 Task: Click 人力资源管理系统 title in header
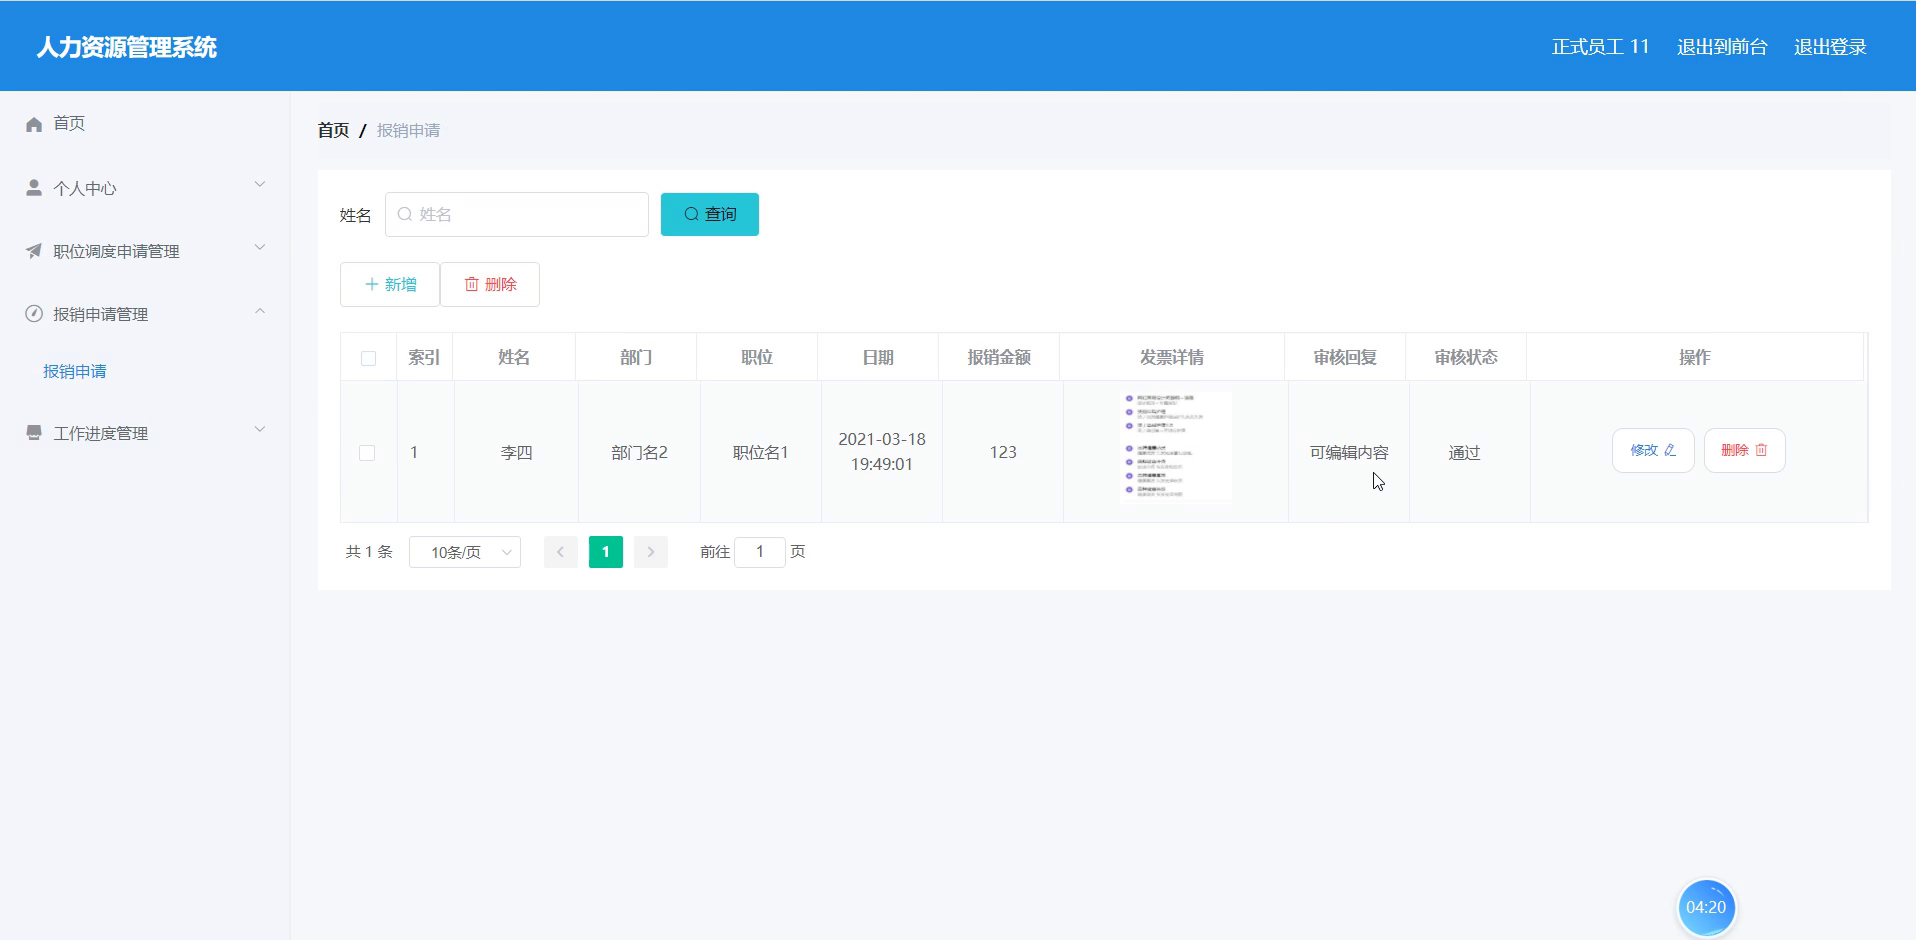pos(127,47)
